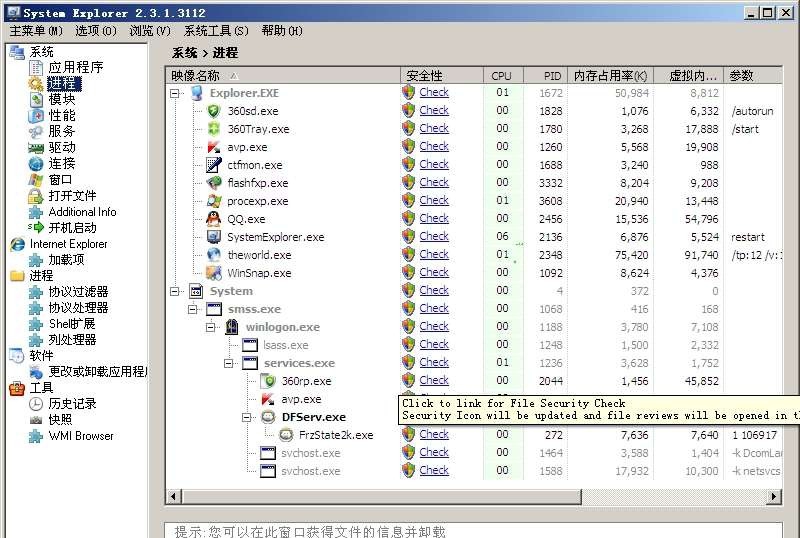The width and height of the screenshot is (800, 538).
Task: Open 历史记录 under 工具
Action: pyautogui.click(x=72, y=404)
